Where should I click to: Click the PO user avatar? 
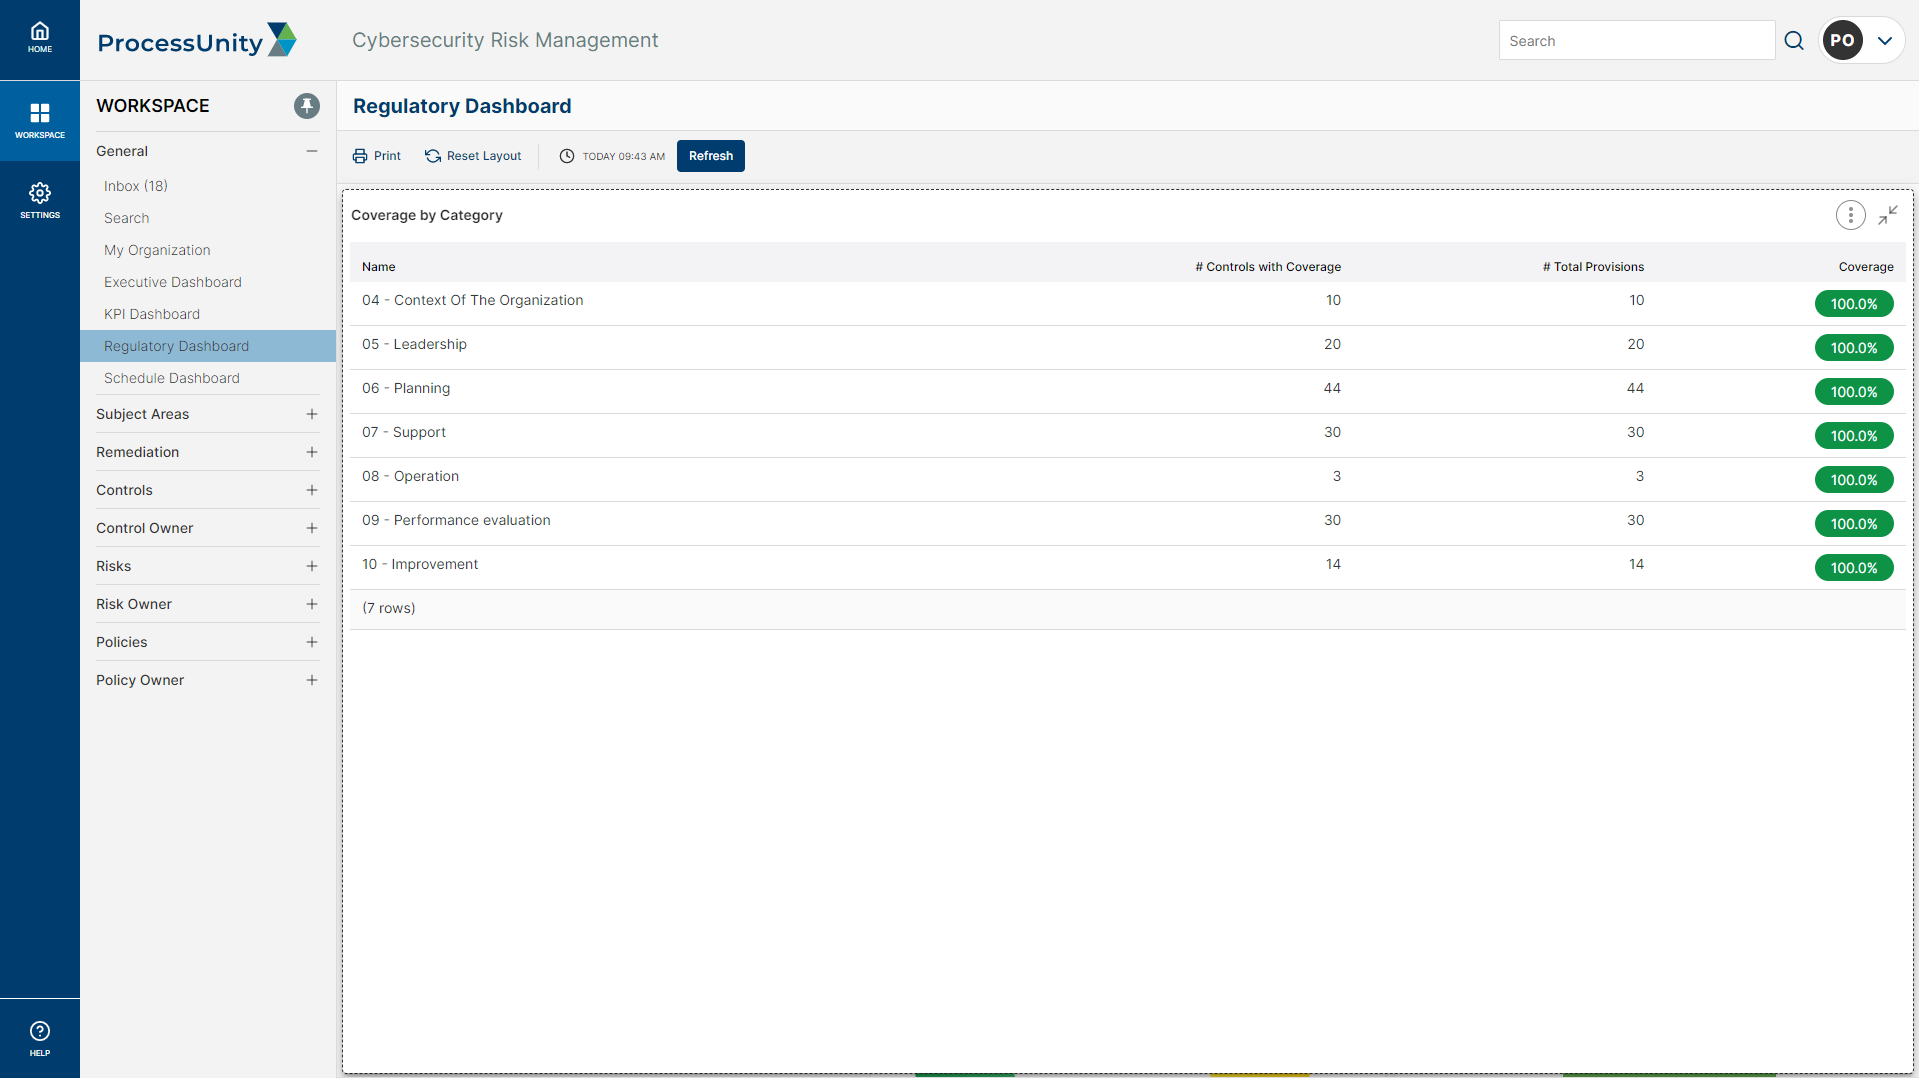pyautogui.click(x=1842, y=41)
